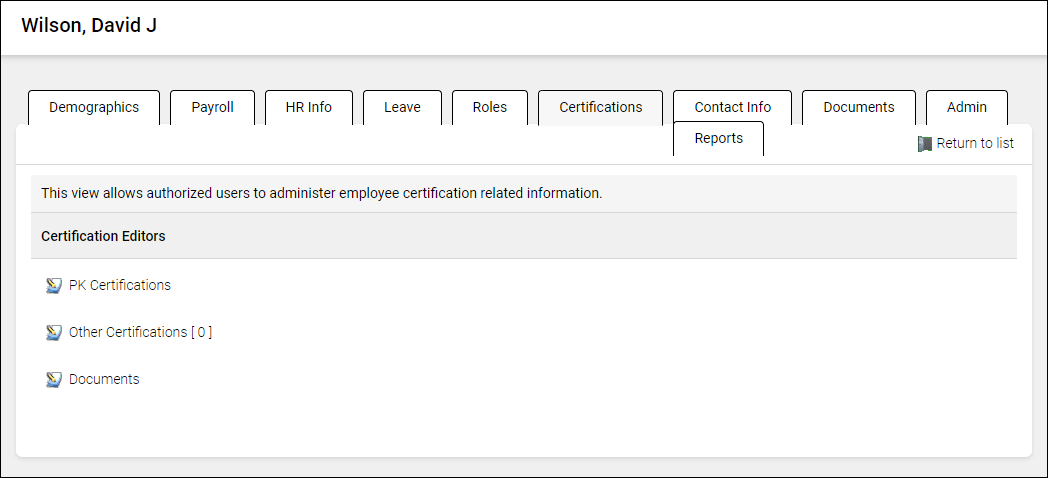1048x478 pixels.
Task: Open the PK Certifications text link
Action: click(120, 285)
